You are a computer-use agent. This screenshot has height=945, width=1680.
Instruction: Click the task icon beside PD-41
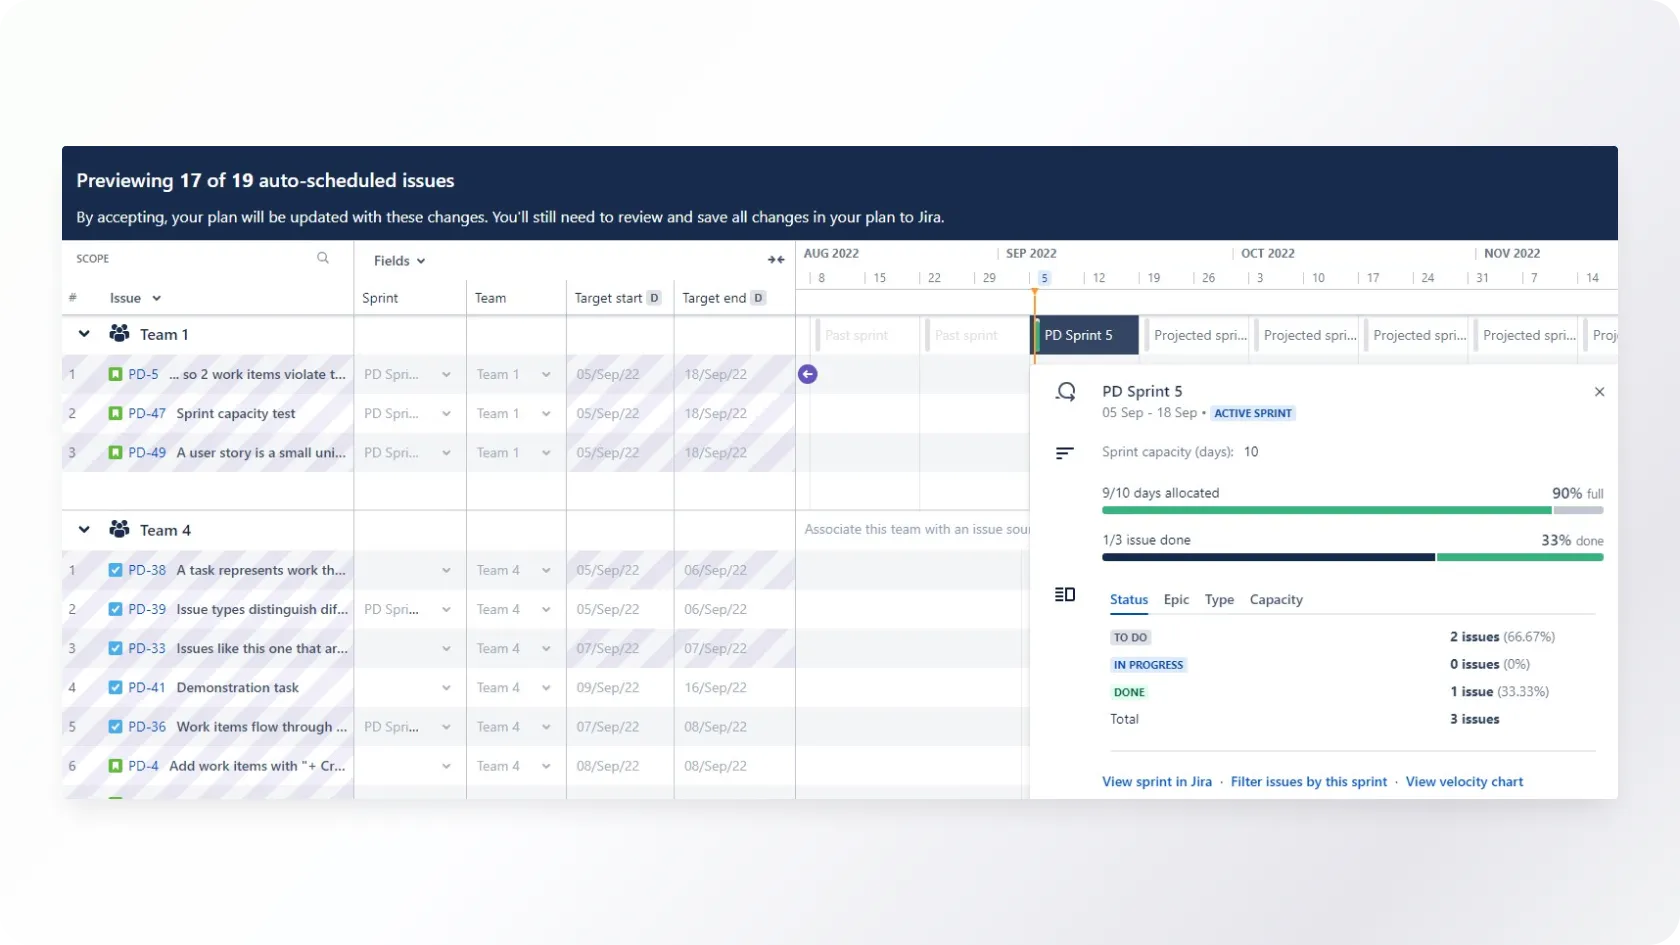115,688
